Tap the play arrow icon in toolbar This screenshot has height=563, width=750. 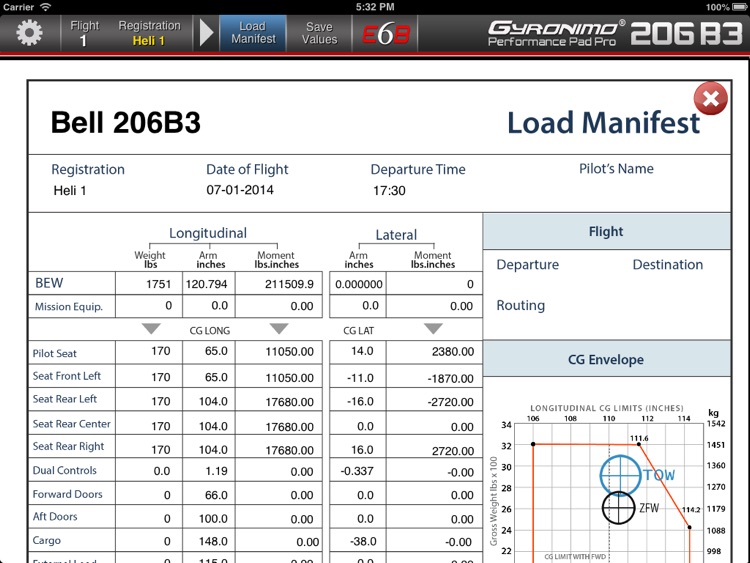click(x=206, y=33)
